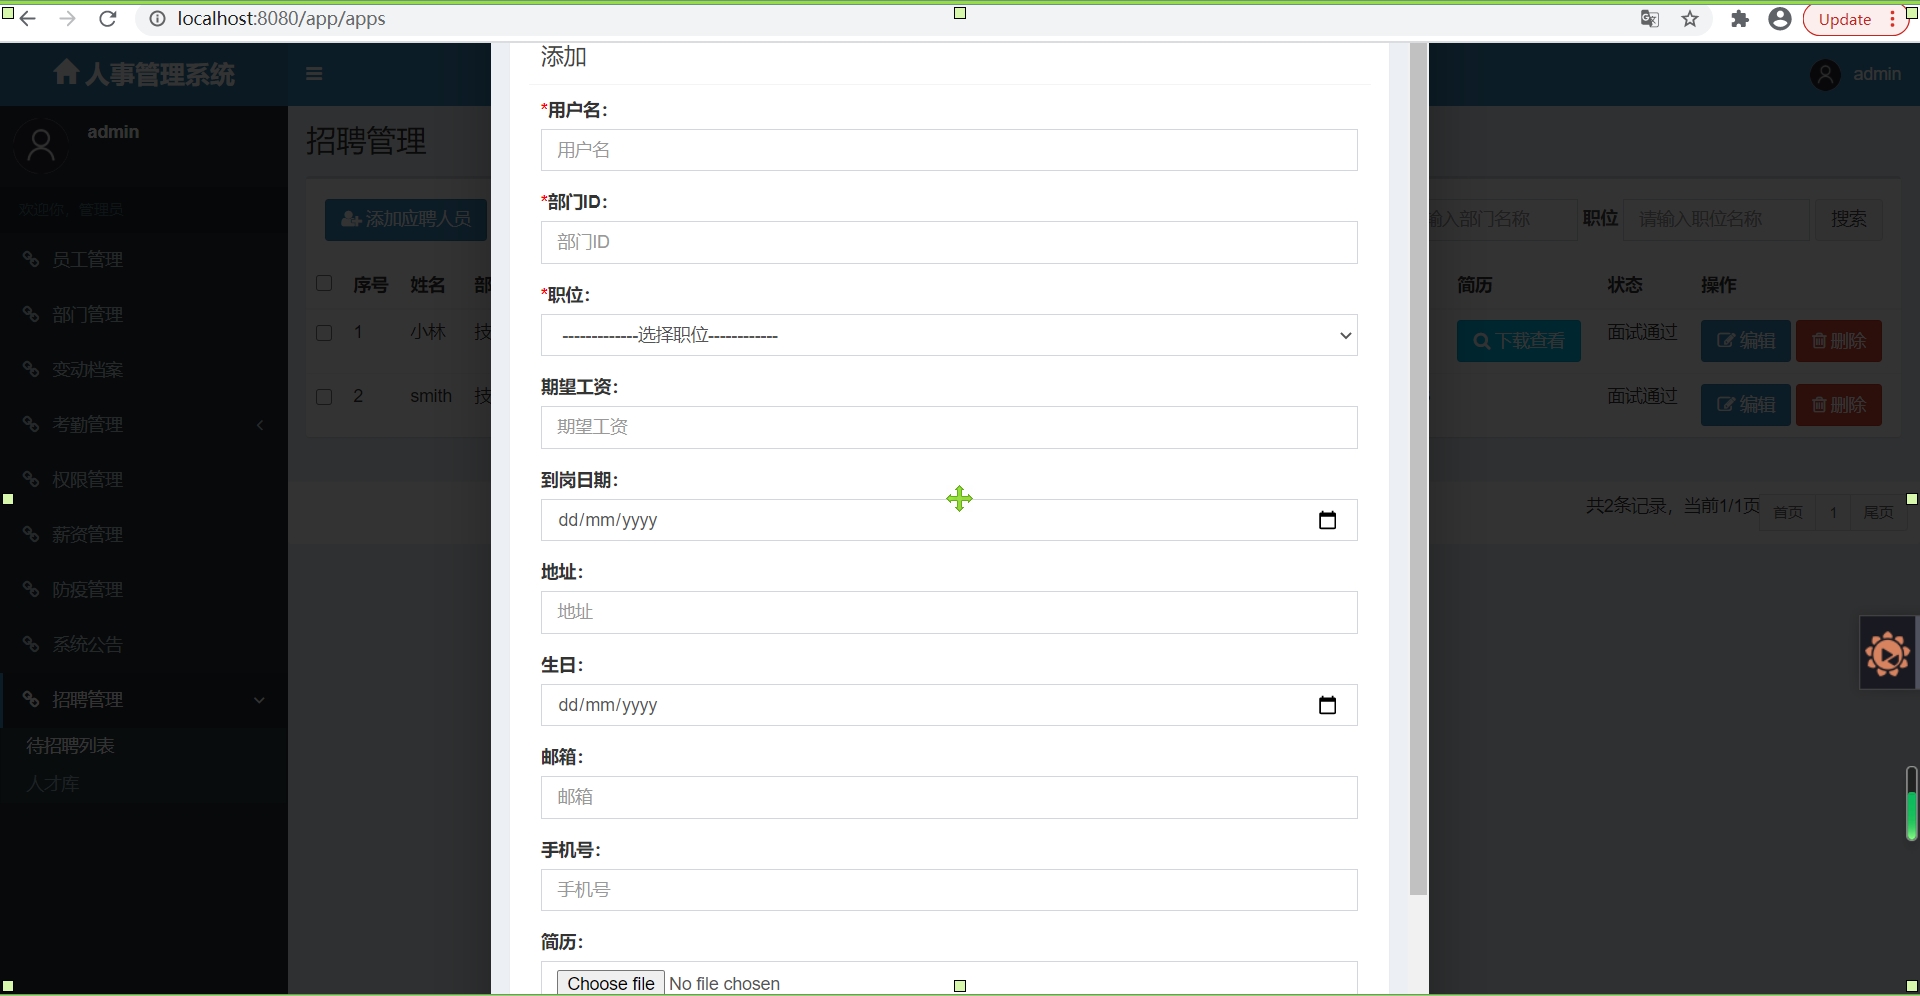Click the site information icon beside the URL

pos(157,19)
